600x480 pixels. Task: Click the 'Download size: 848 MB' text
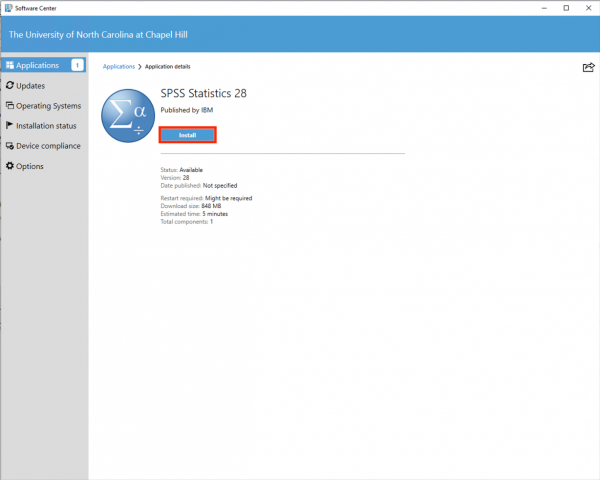point(191,206)
